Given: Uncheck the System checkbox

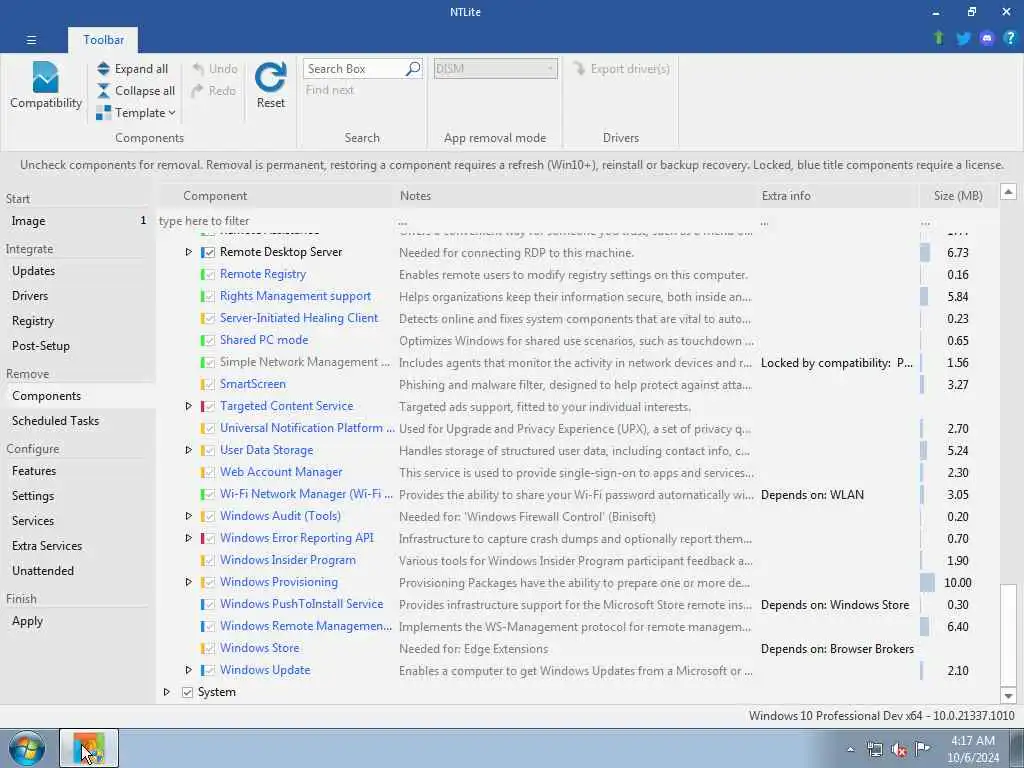Looking at the screenshot, I should point(187,692).
